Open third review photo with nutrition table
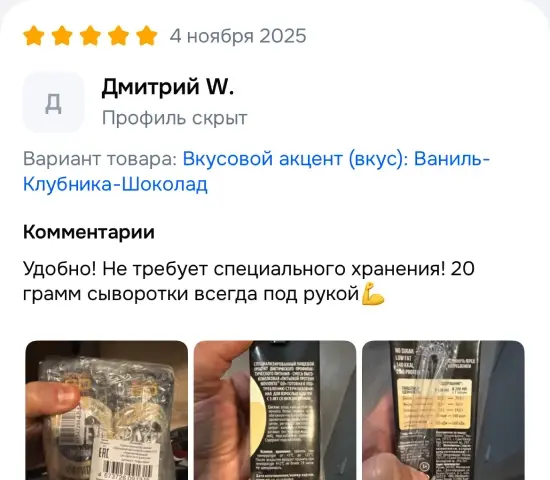Viewport: 550px width, 480px height. 443,410
